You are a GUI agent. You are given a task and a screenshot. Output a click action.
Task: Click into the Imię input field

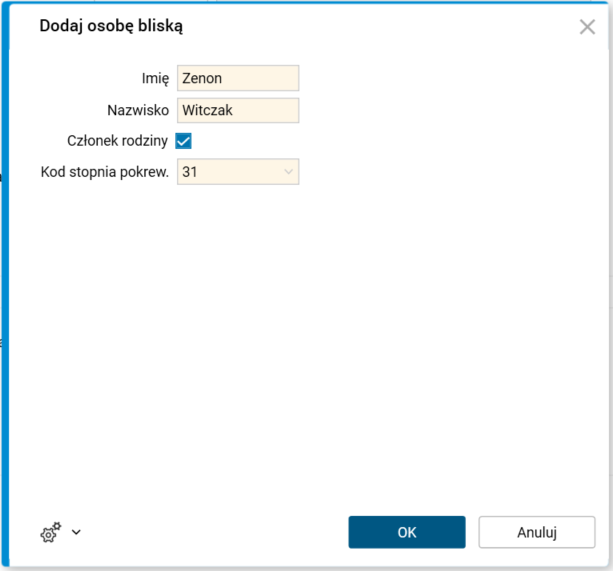[x=238, y=78]
